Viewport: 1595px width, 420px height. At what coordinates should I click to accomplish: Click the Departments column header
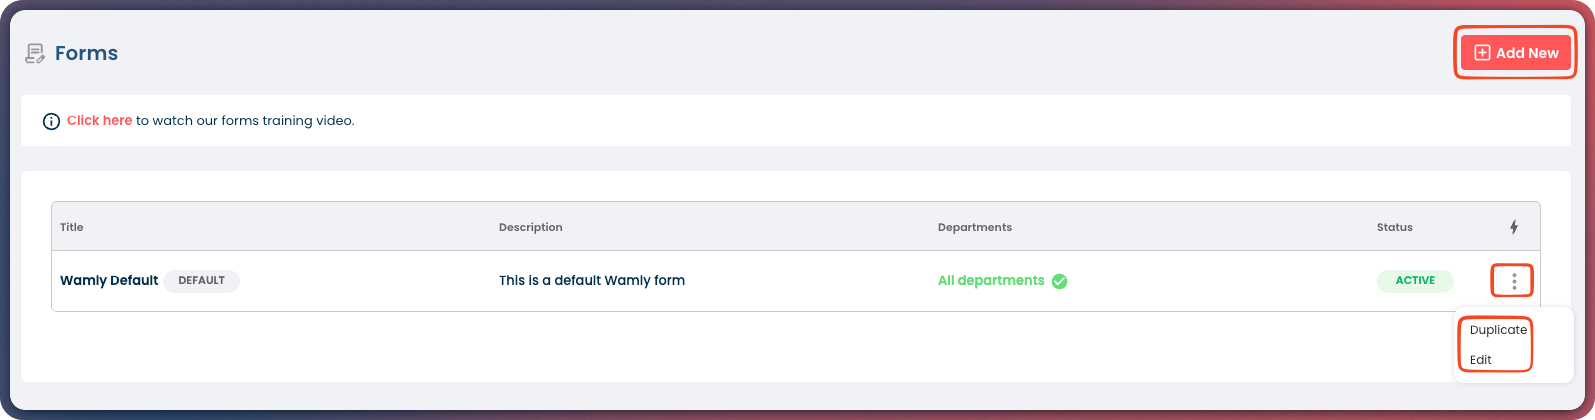pyautogui.click(x=974, y=227)
